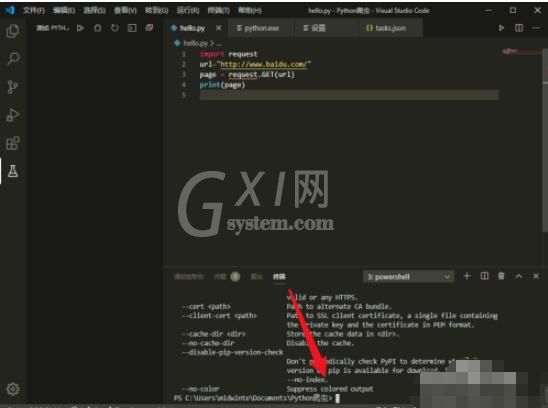Click the minimap preview in editor
This screenshot has height=408, width=548.
(521, 52)
